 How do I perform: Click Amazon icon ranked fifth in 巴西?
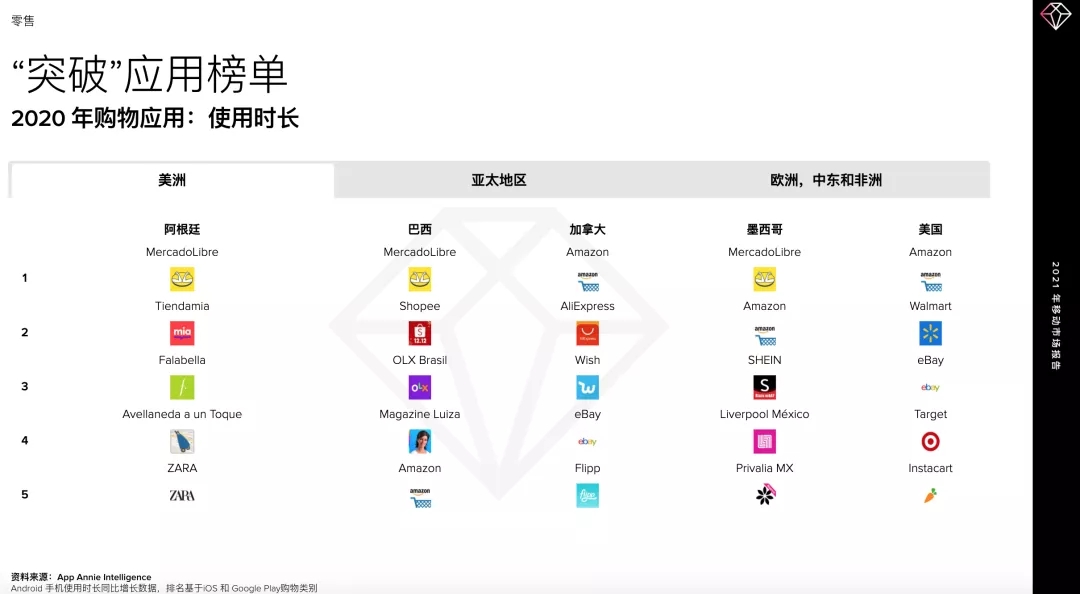pyautogui.click(x=420, y=498)
